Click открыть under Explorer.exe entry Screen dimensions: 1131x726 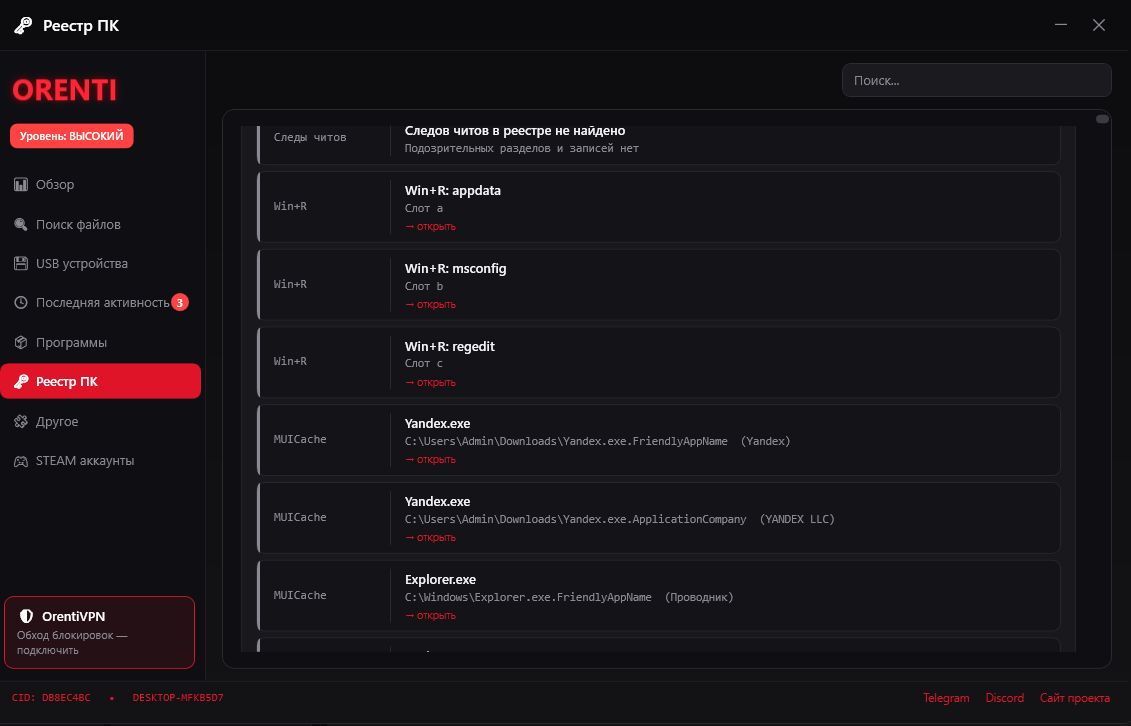point(431,615)
